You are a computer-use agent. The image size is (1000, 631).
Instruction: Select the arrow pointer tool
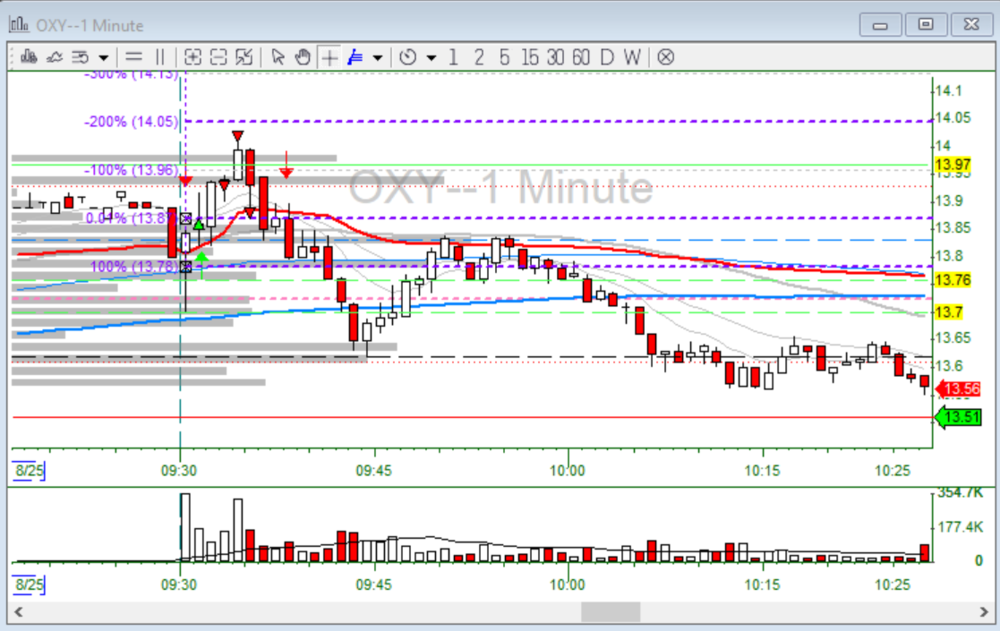pyautogui.click(x=279, y=57)
